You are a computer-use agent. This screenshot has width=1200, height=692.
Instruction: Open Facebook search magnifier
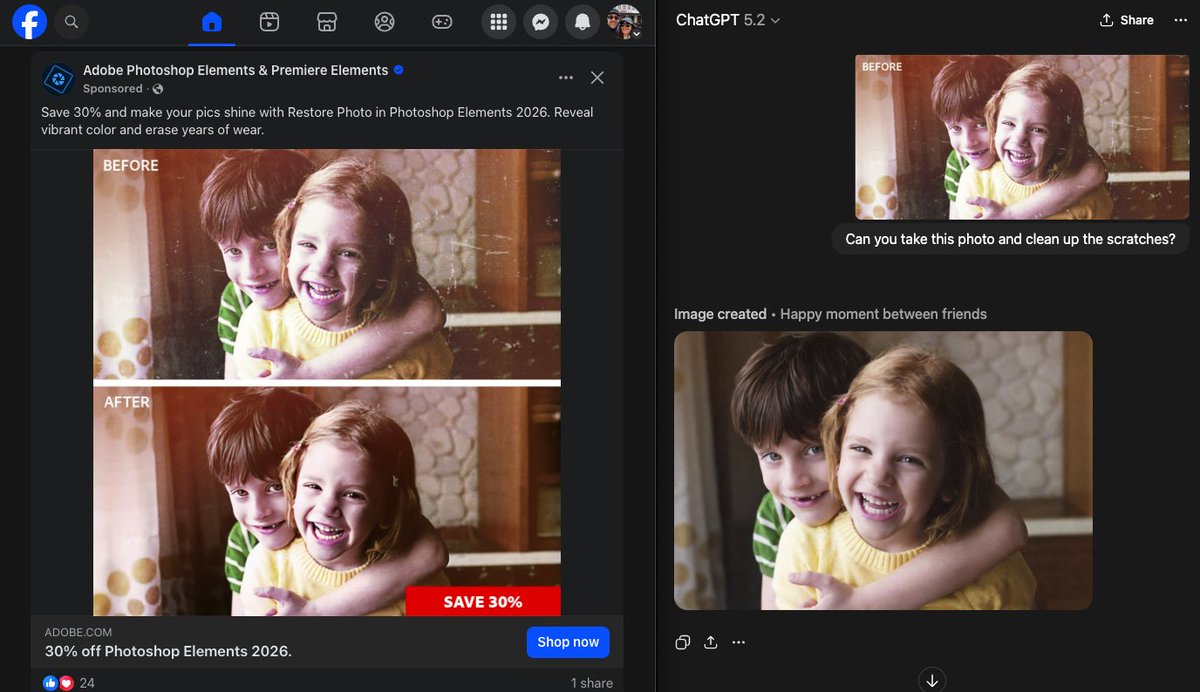click(x=71, y=21)
